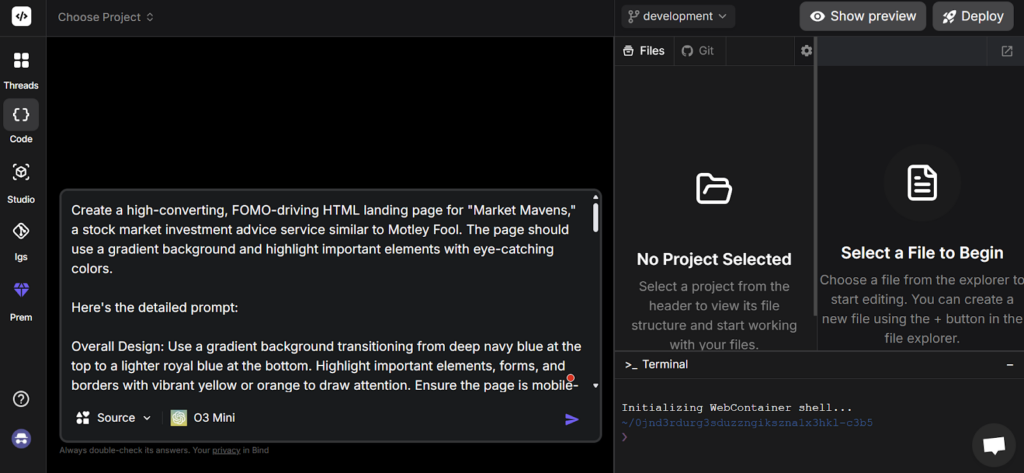This screenshot has width=1024, height=473.
Task: Open the help question mark icon
Action: point(21,399)
